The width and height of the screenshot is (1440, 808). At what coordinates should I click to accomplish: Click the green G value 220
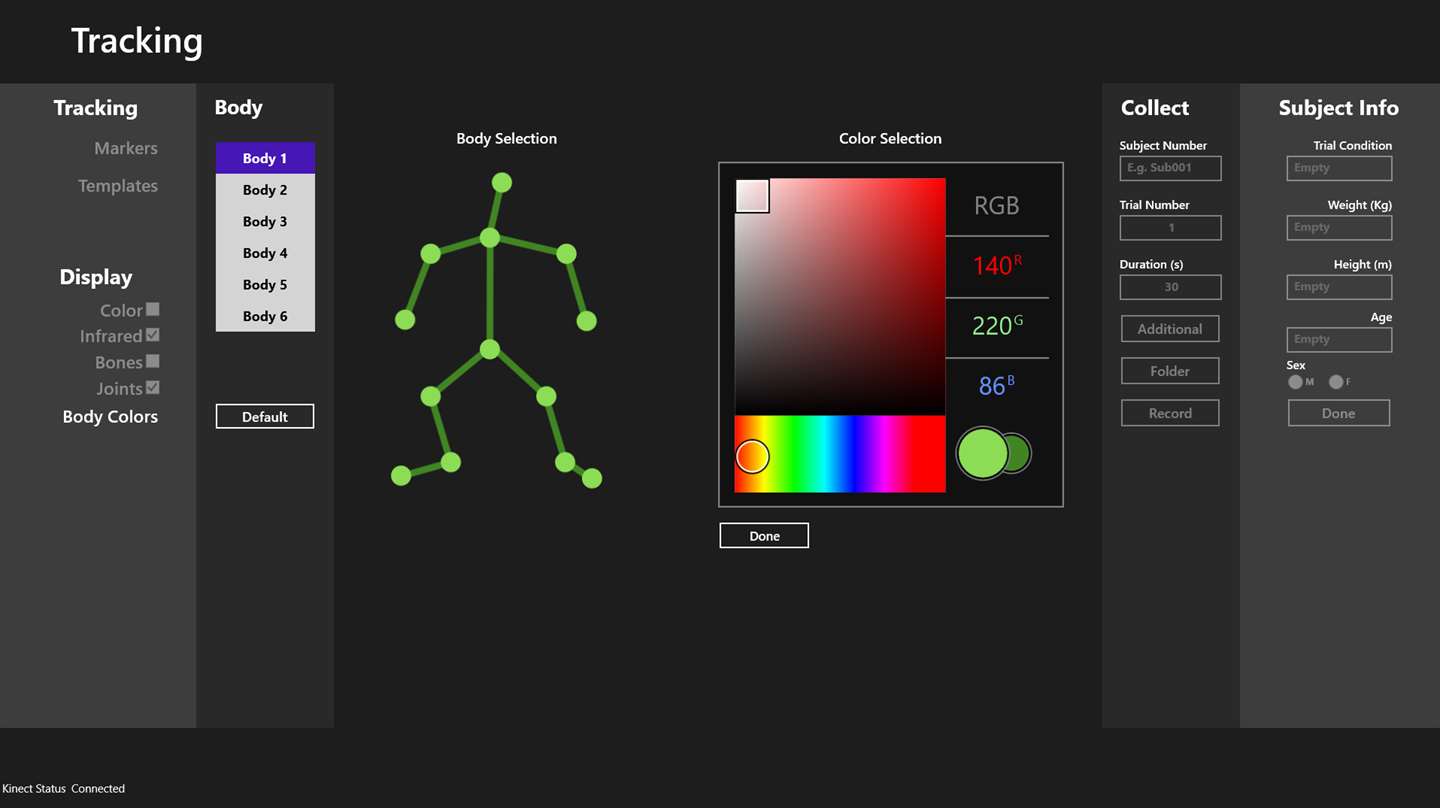997,326
